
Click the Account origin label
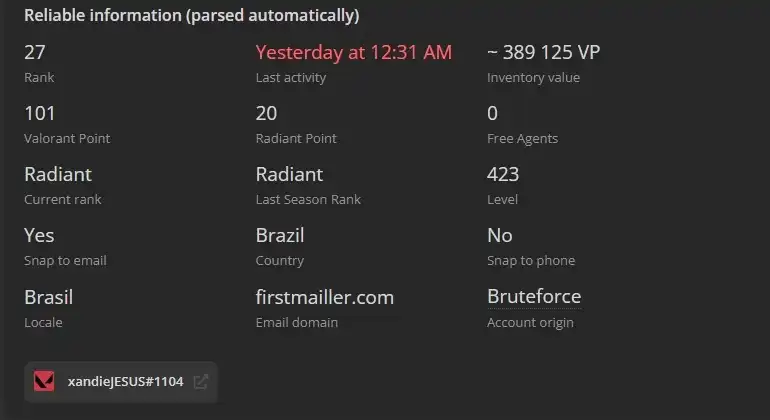click(x=530, y=322)
